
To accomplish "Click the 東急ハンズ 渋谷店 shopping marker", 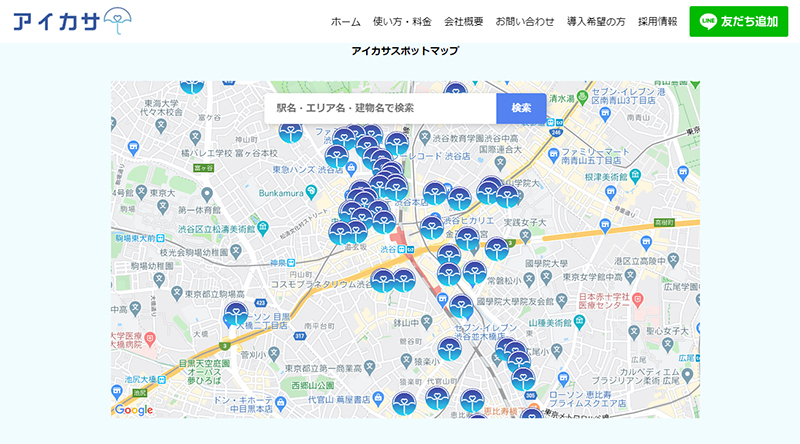I will (351, 168).
